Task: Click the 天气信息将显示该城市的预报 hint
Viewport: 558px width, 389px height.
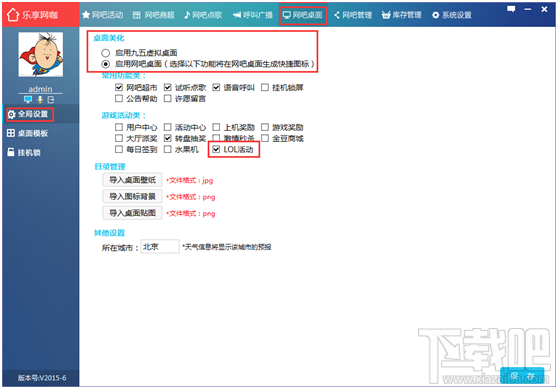Action: click(x=227, y=247)
